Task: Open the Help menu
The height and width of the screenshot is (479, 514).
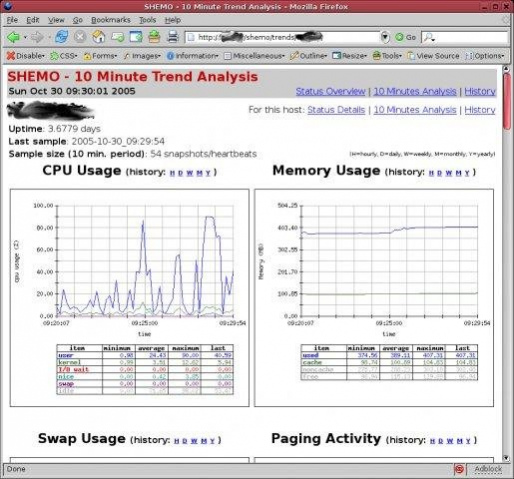Action: (x=173, y=20)
